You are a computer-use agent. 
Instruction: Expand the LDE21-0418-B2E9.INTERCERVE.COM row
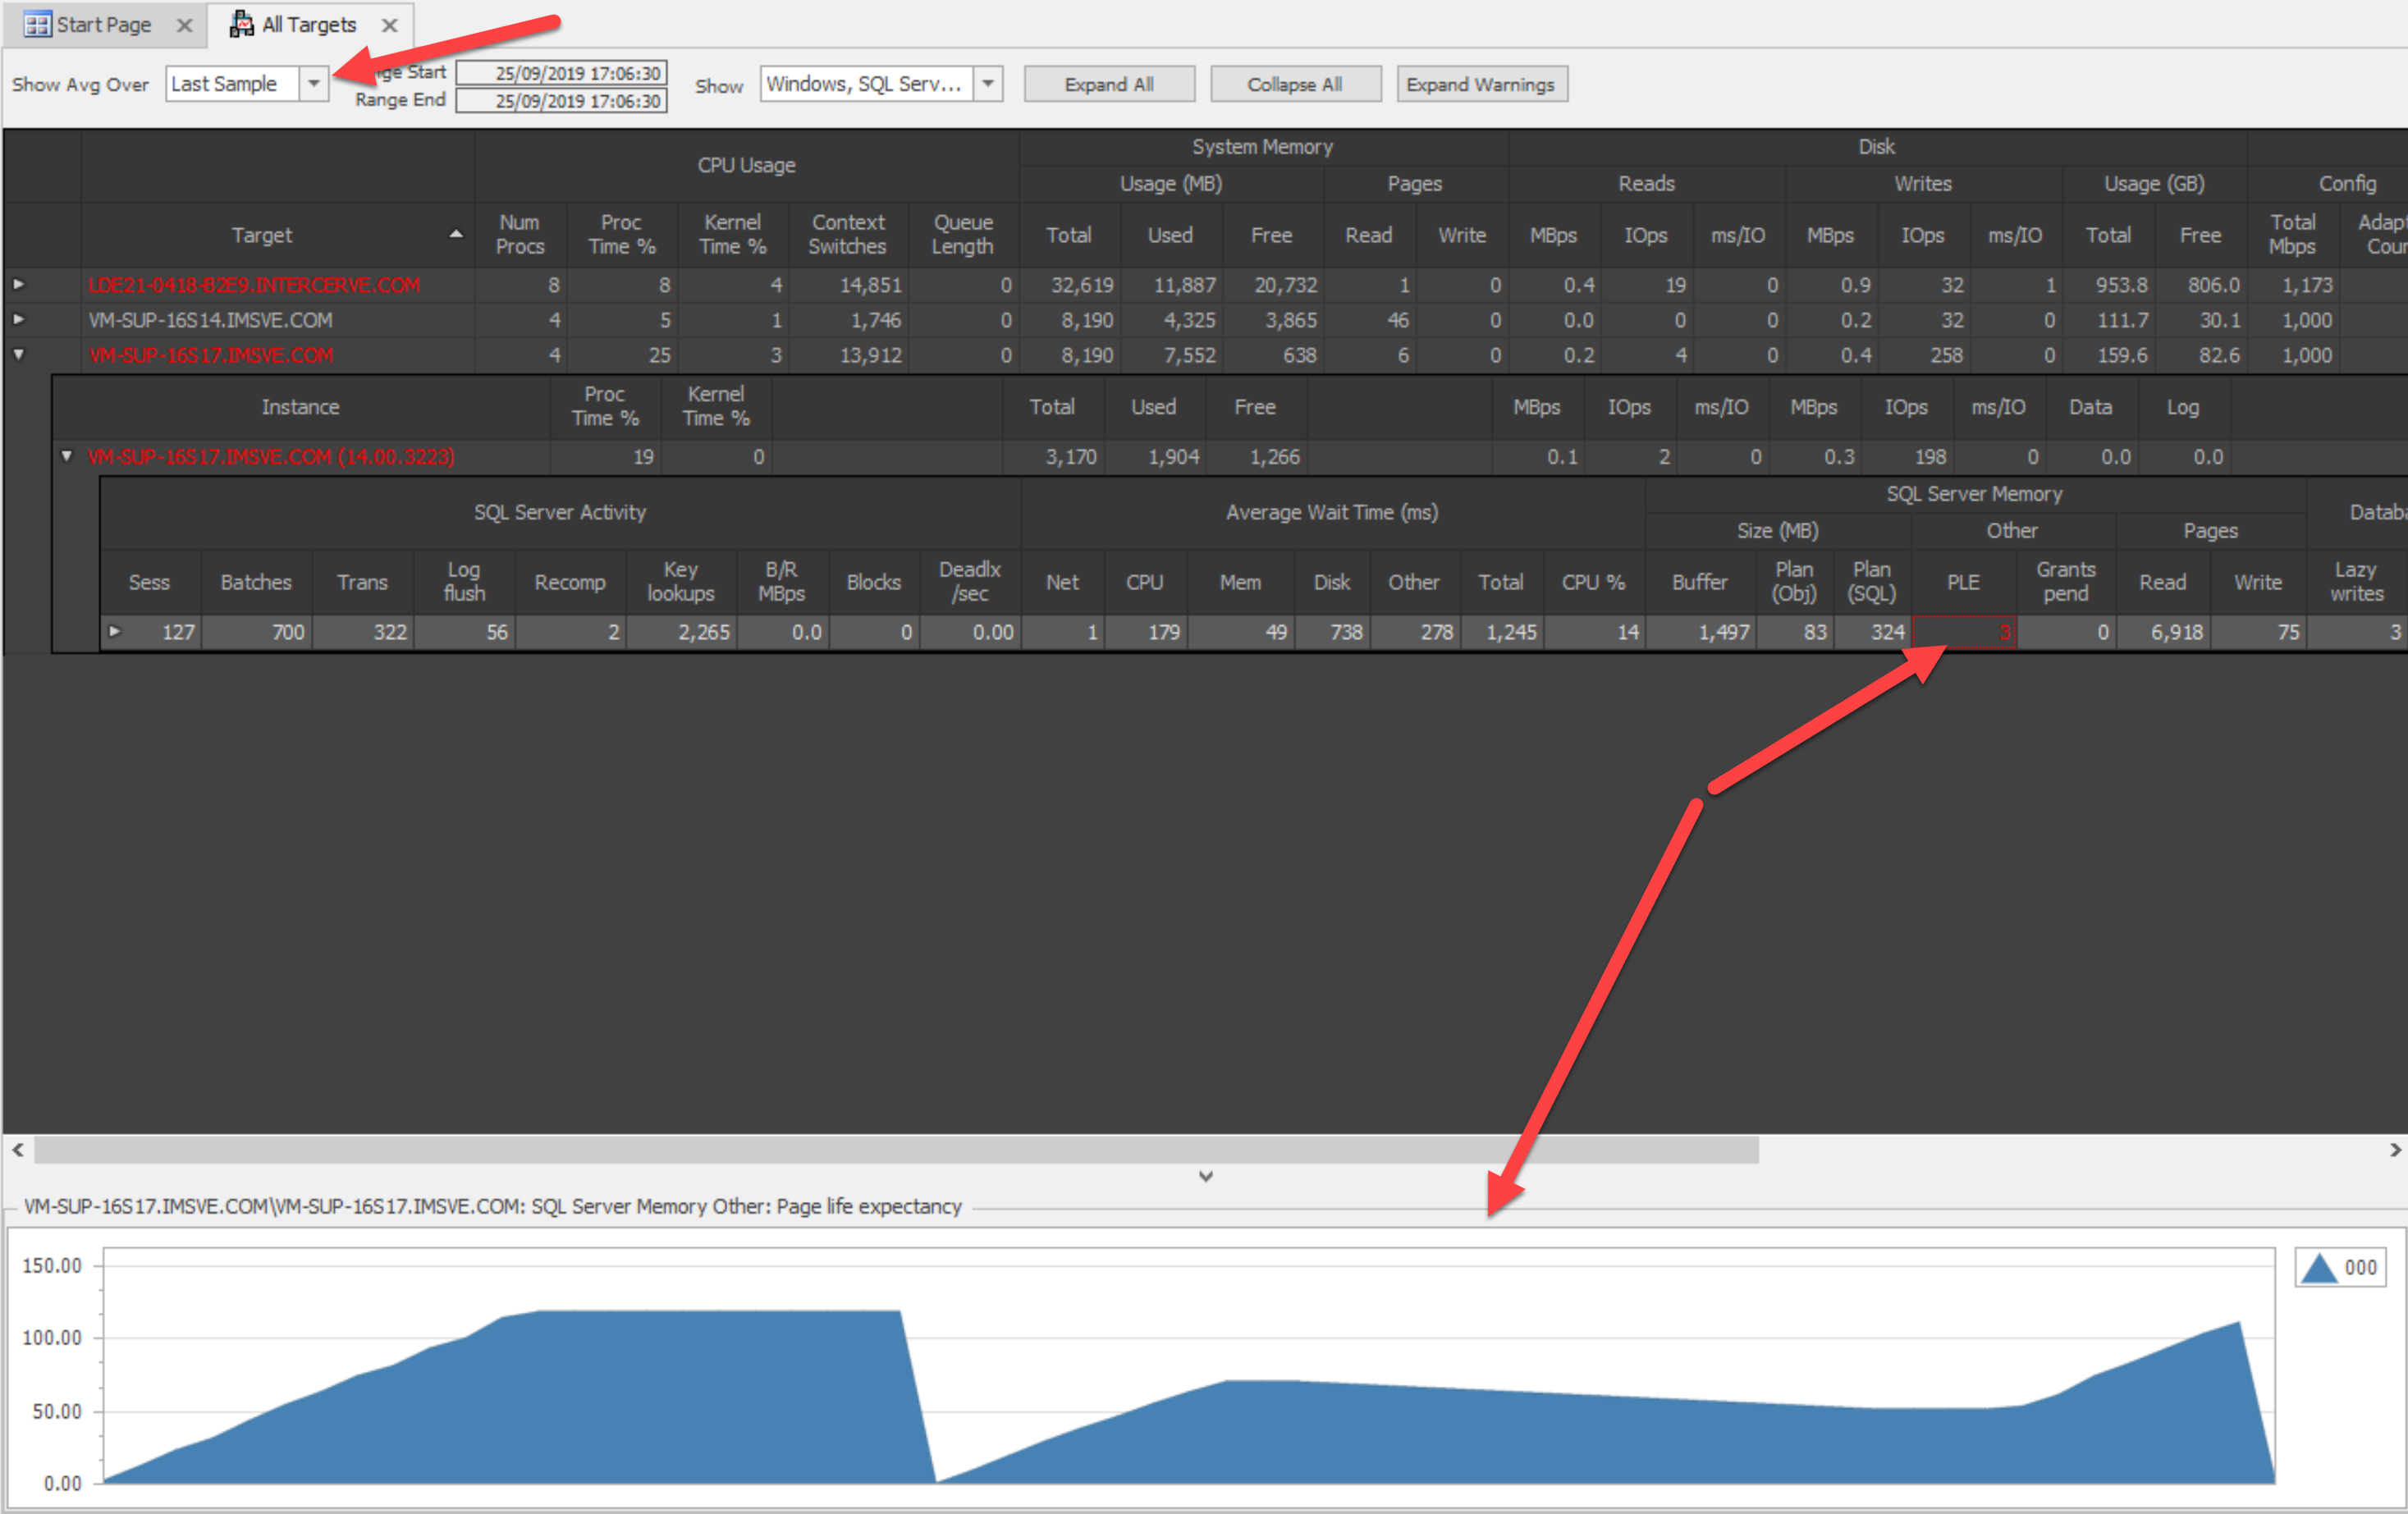pos(19,285)
